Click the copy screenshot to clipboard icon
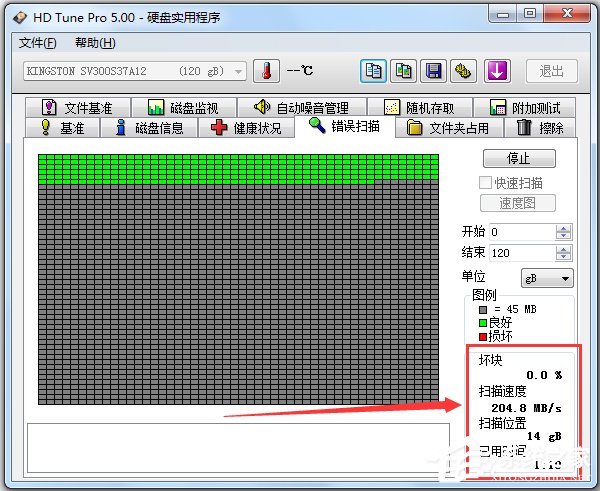This screenshot has width=600, height=491. (x=404, y=71)
